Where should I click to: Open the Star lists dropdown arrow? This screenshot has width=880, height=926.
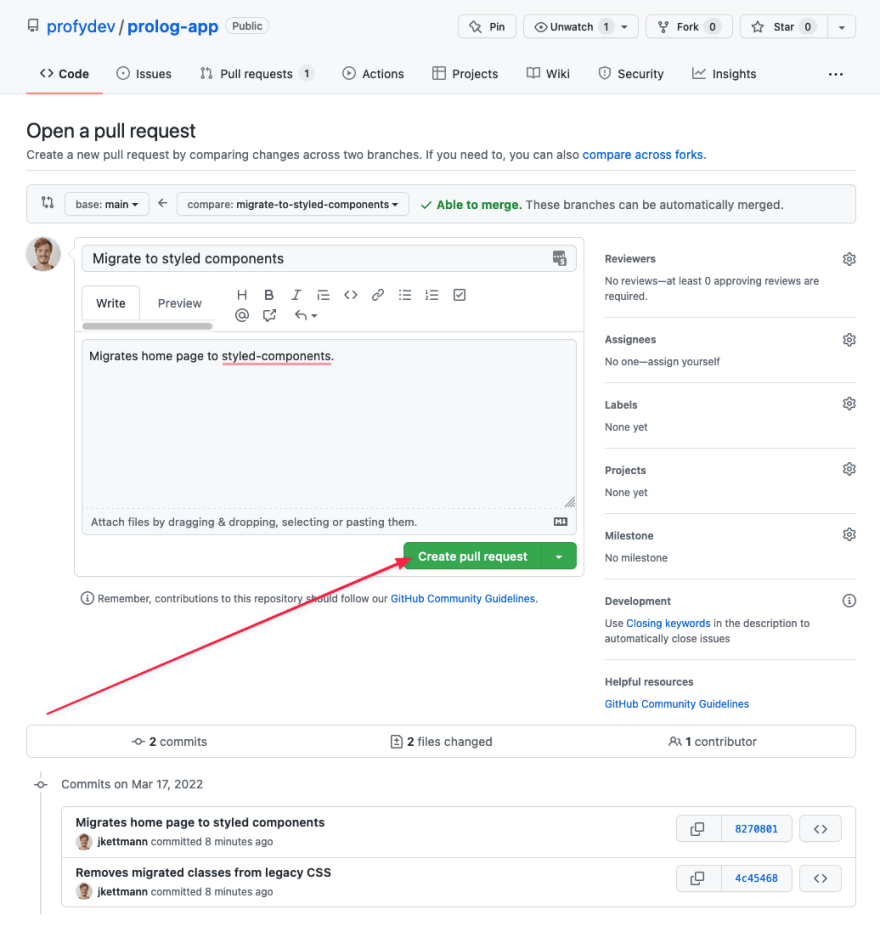[842, 27]
